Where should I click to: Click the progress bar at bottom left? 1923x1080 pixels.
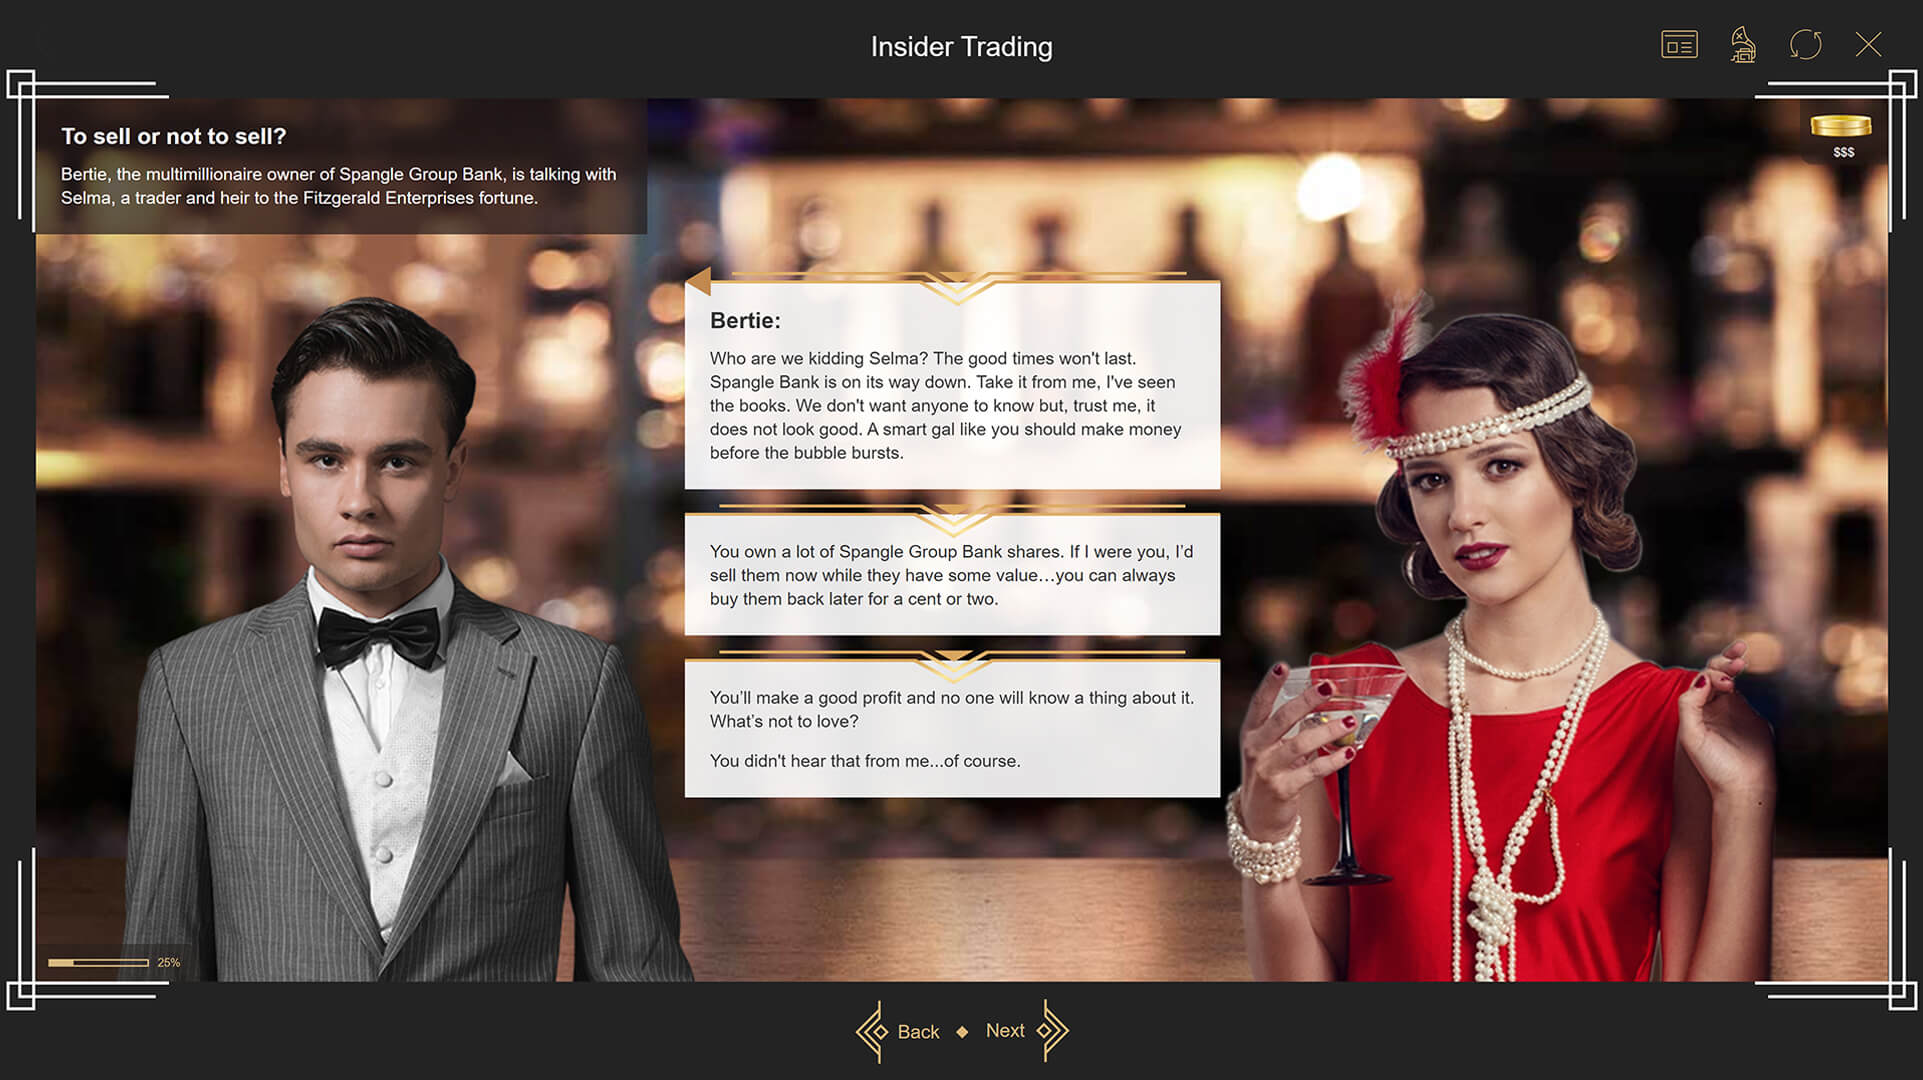click(98, 962)
